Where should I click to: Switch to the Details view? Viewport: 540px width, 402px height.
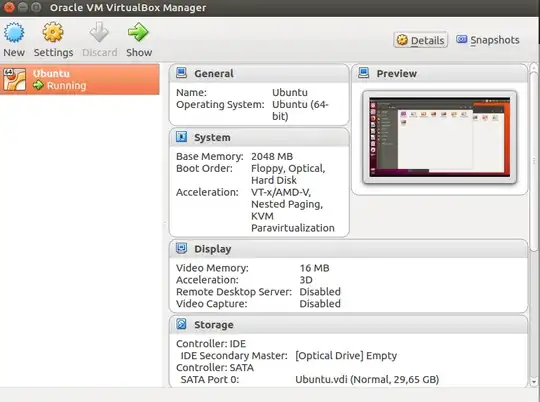pos(420,40)
